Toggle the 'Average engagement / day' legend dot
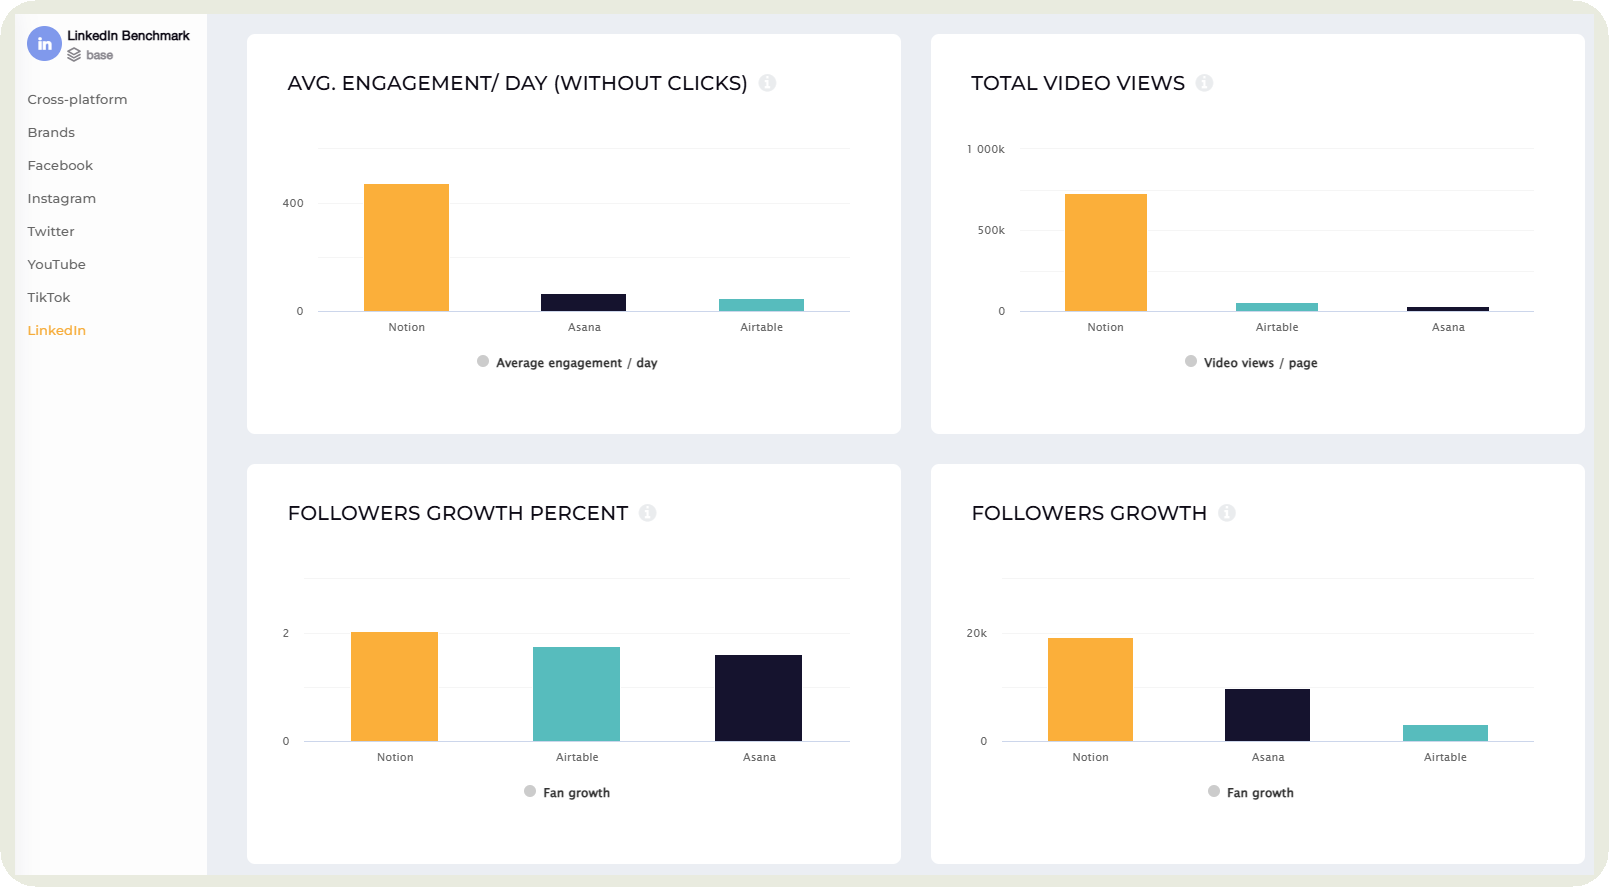The height and width of the screenshot is (887, 1609). (483, 361)
